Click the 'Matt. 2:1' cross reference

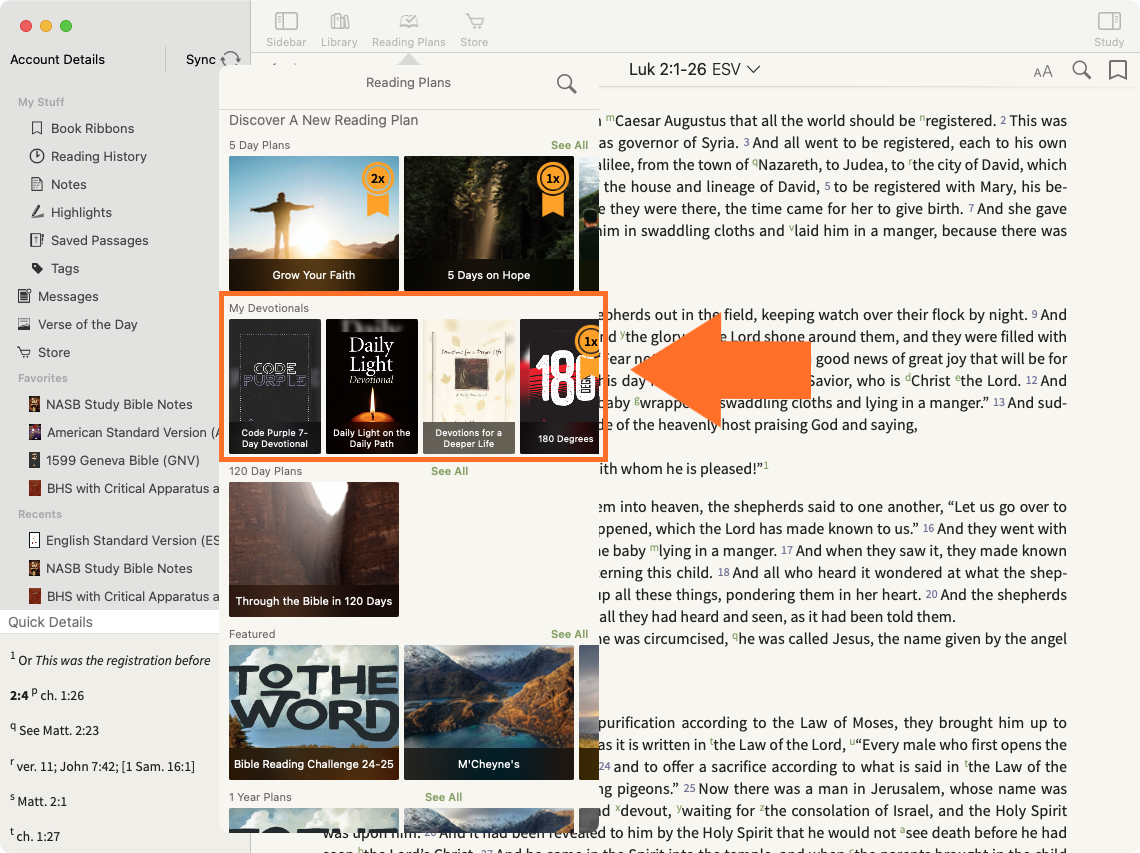(42, 801)
